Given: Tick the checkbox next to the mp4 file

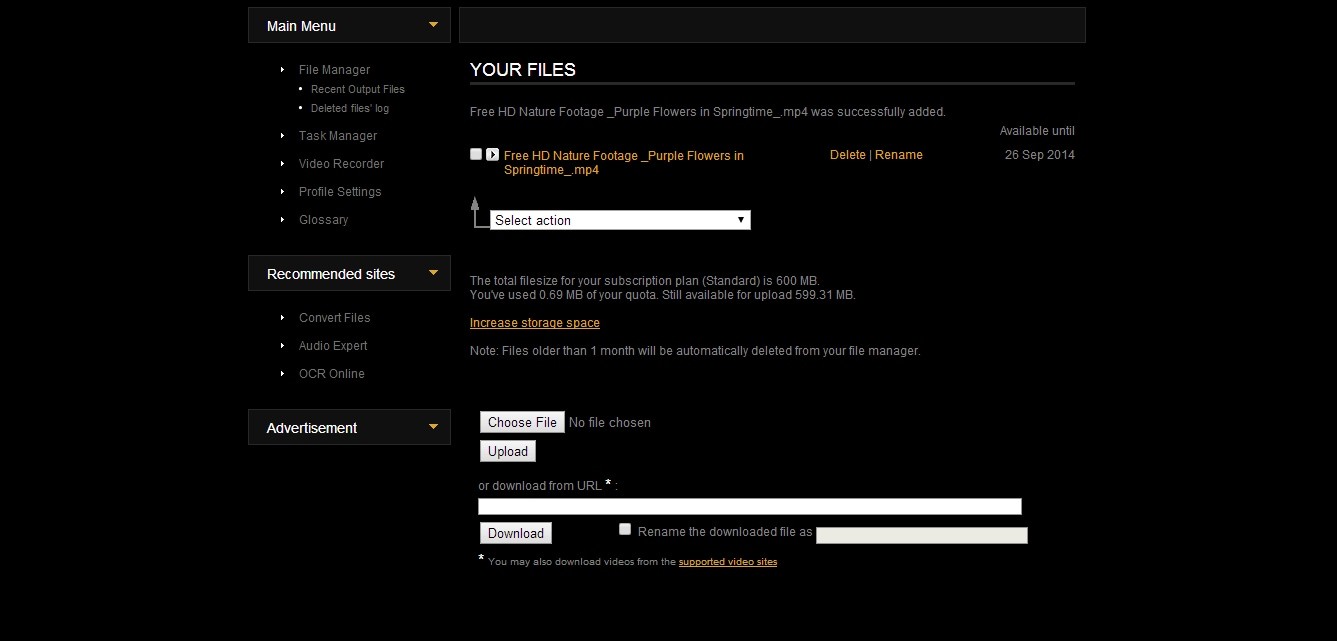Looking at the screenshot, I should click(476, 154).
